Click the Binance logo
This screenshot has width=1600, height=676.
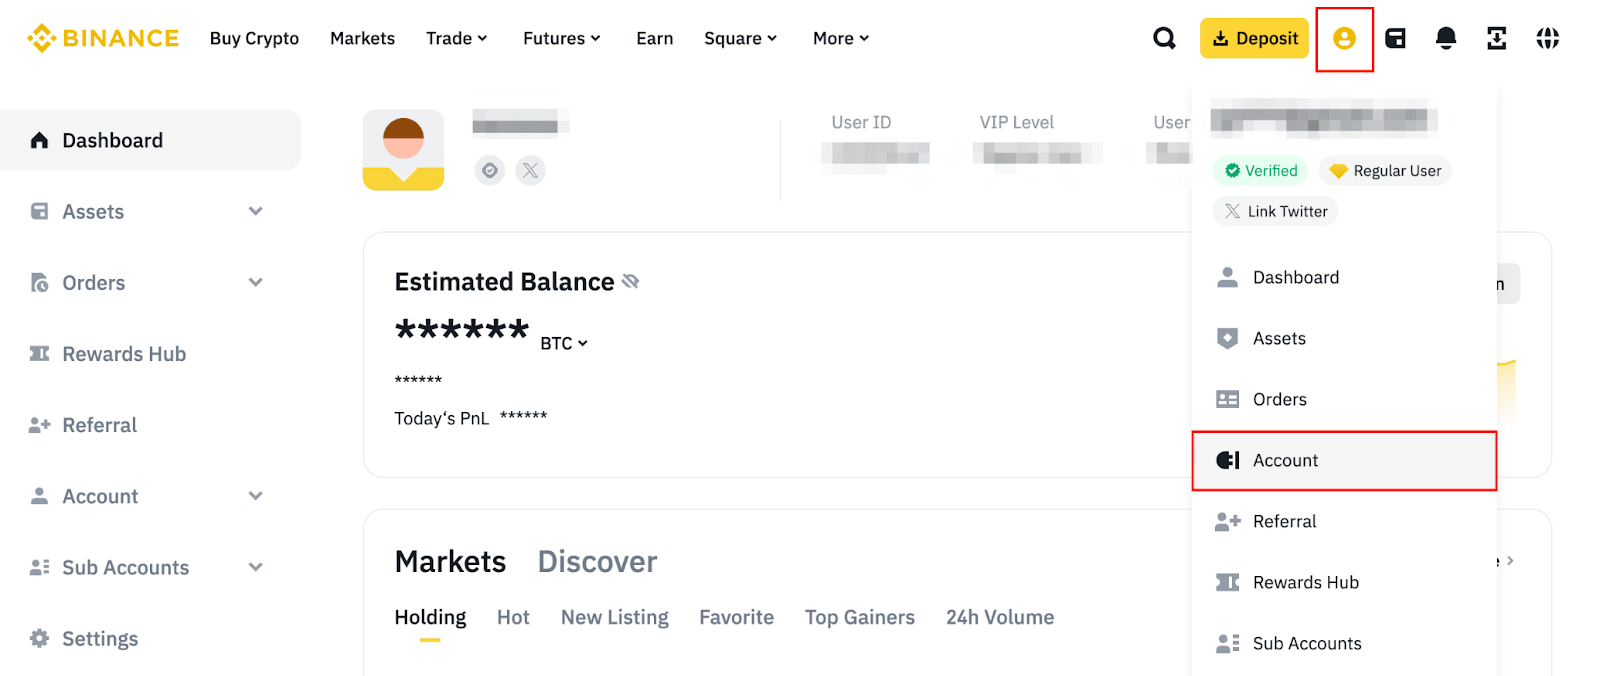101,37
